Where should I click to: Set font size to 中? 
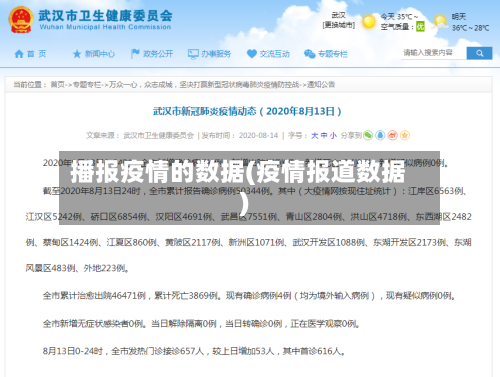(x=324, y=136)
